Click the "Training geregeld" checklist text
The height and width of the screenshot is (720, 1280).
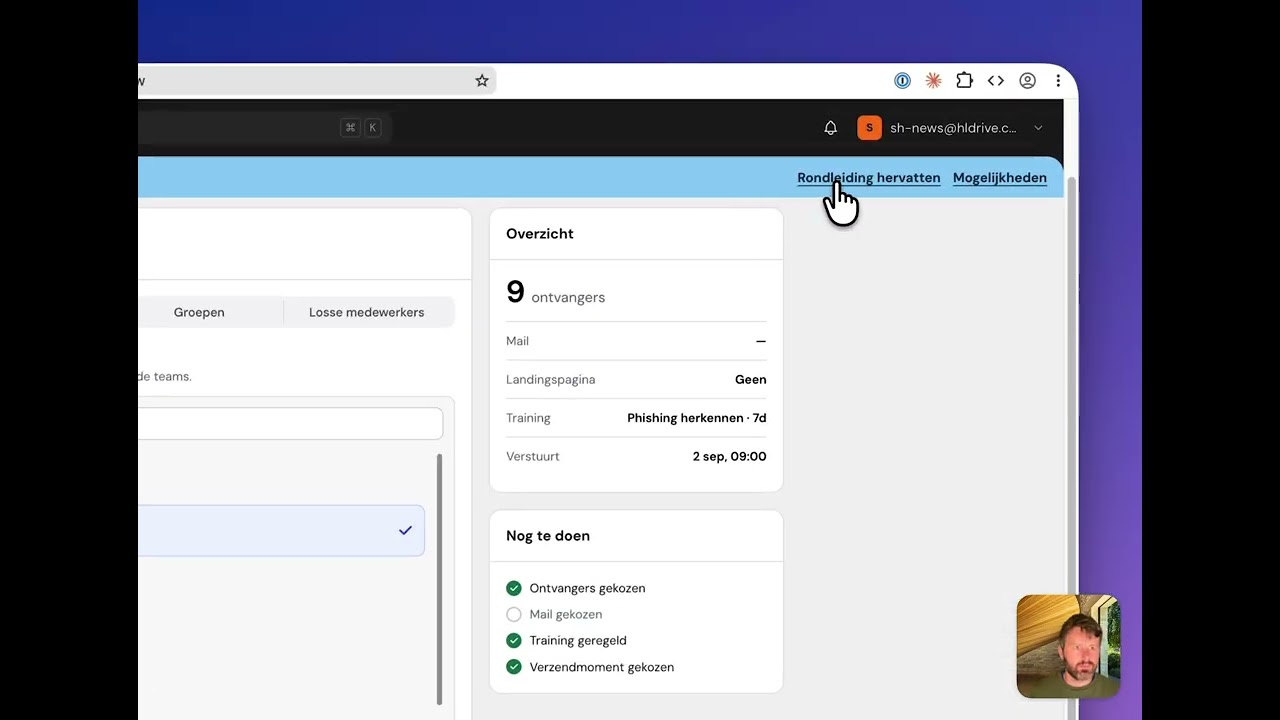578,640
